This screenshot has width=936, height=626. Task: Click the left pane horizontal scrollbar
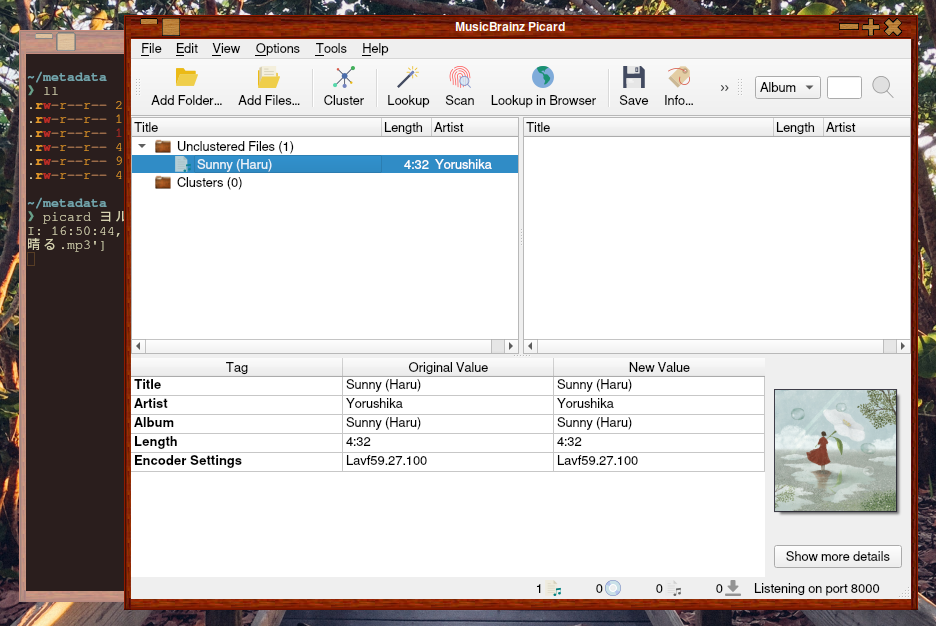[325, 346]
